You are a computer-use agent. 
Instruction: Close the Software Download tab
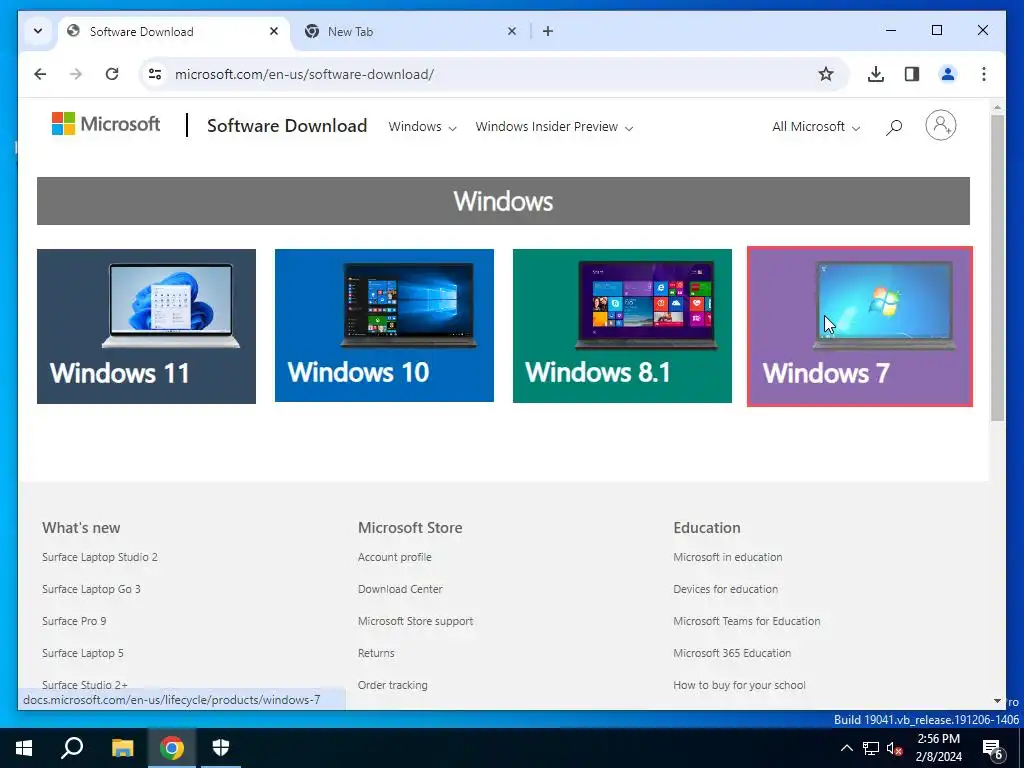tap(274, 31)
